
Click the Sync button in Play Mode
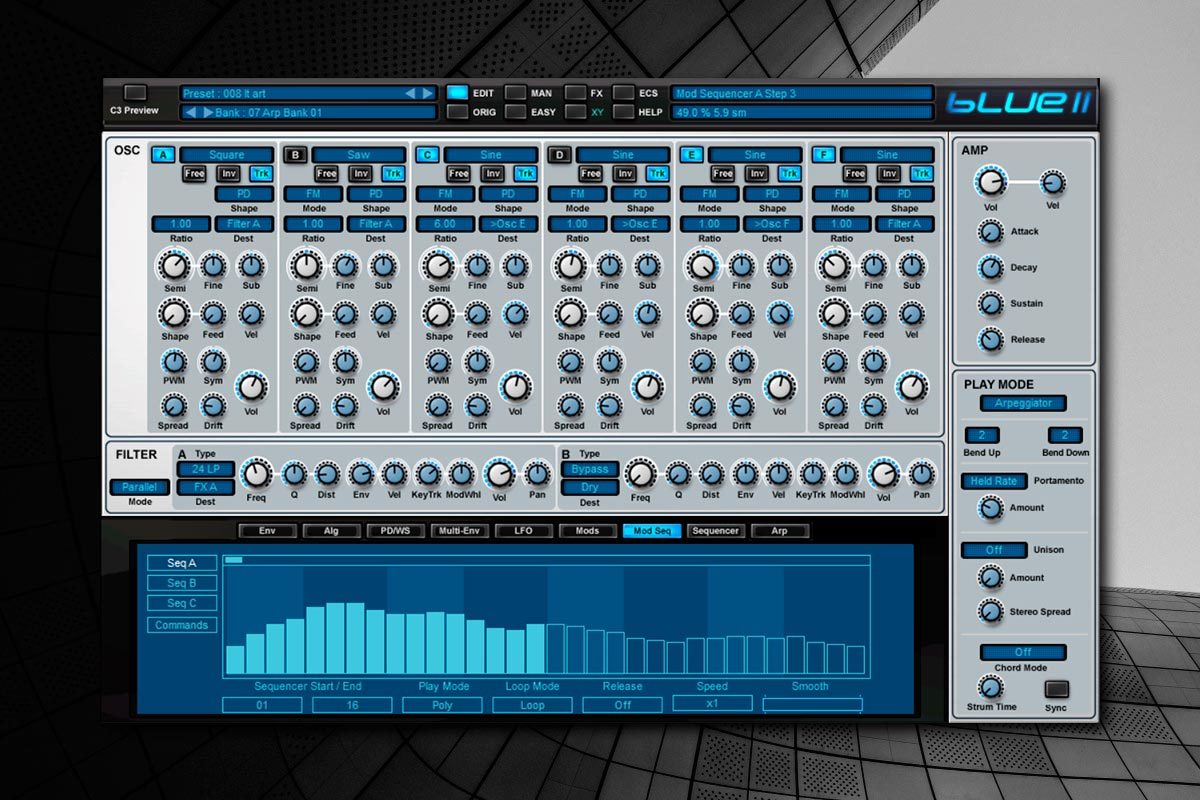[1056, 689]
